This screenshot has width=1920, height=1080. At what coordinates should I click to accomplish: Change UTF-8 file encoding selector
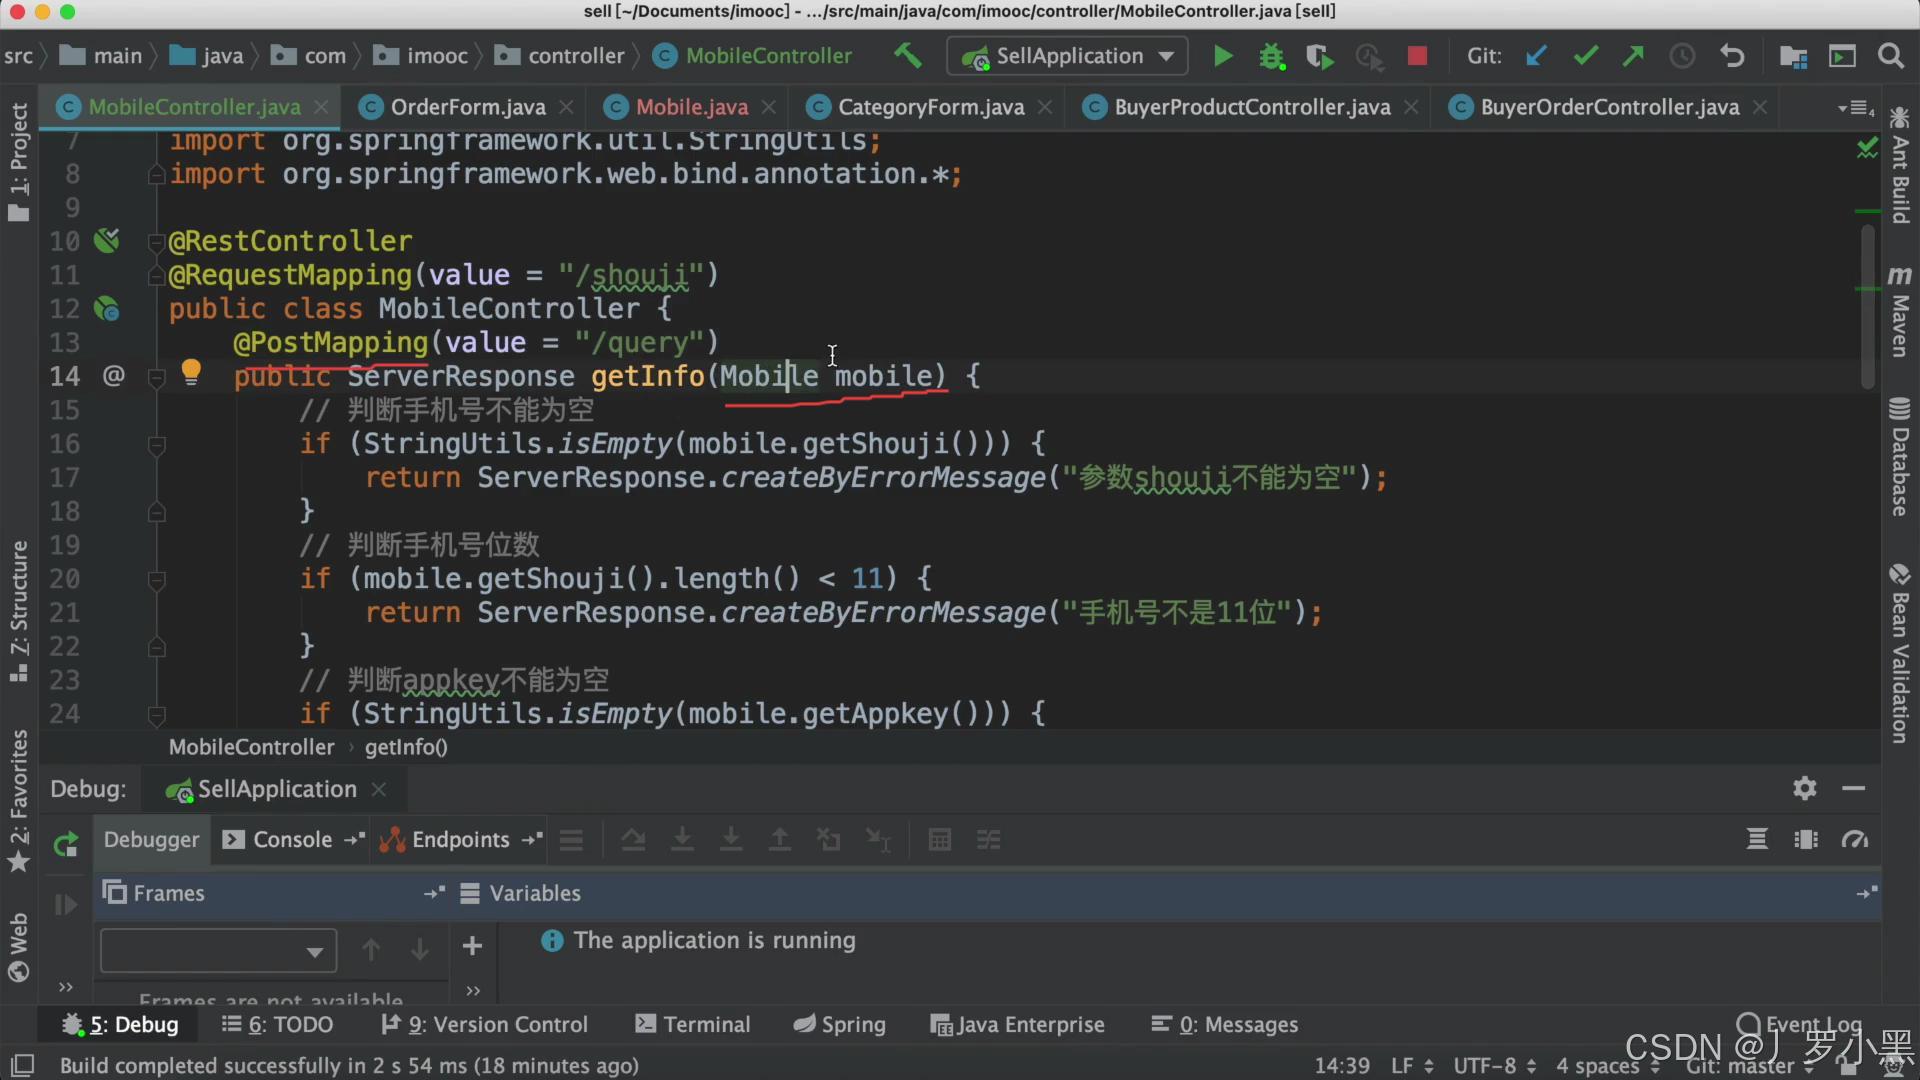click(x=1494, y=1066)
